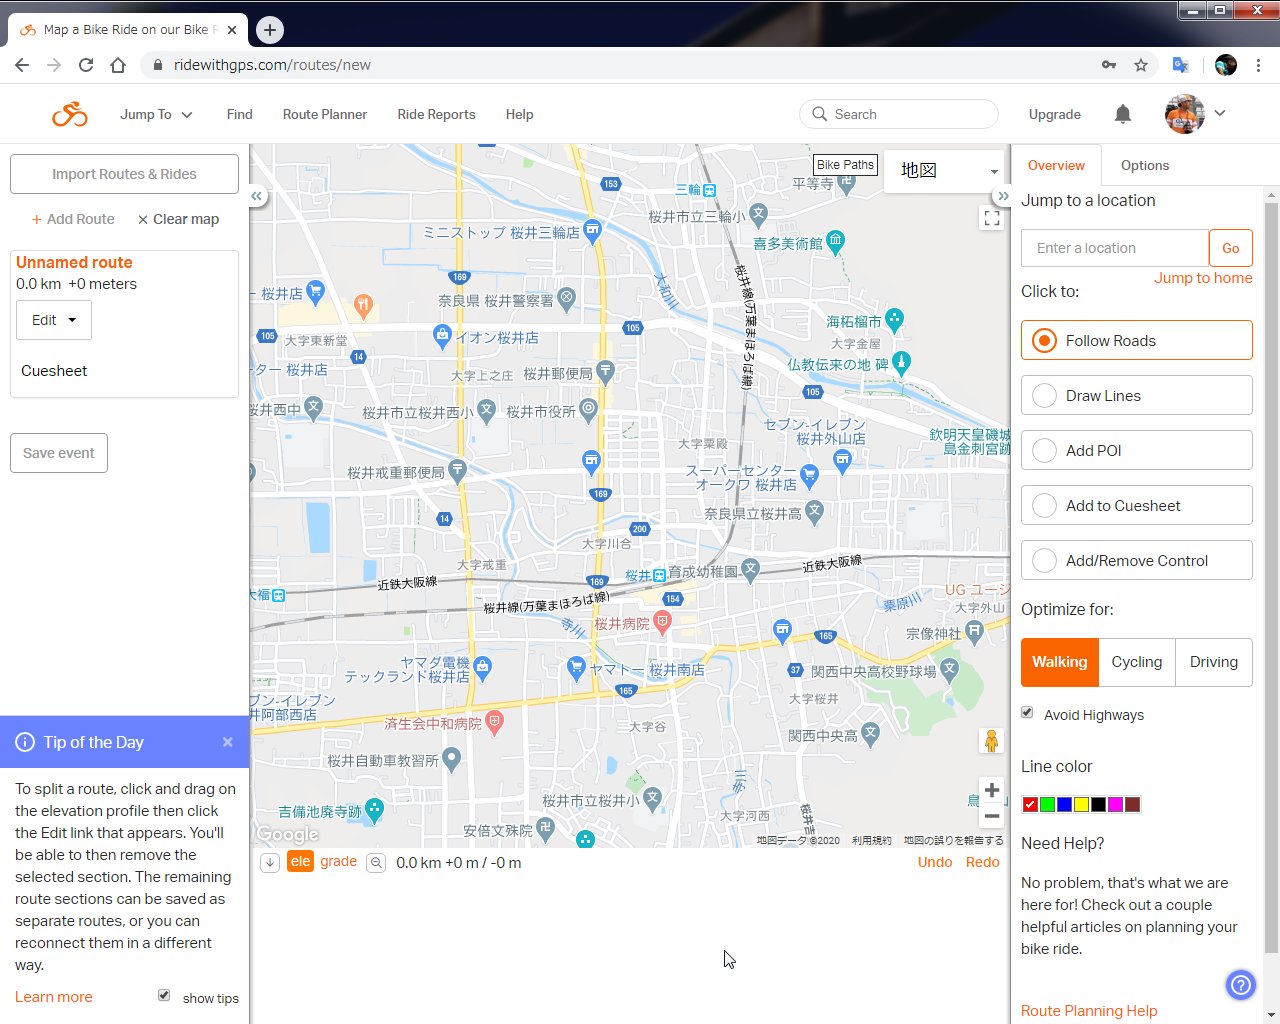Viewport: 1280px width, 1024px height.
Task: Toggle fullscreen map view
Action: tap(992, 218)
